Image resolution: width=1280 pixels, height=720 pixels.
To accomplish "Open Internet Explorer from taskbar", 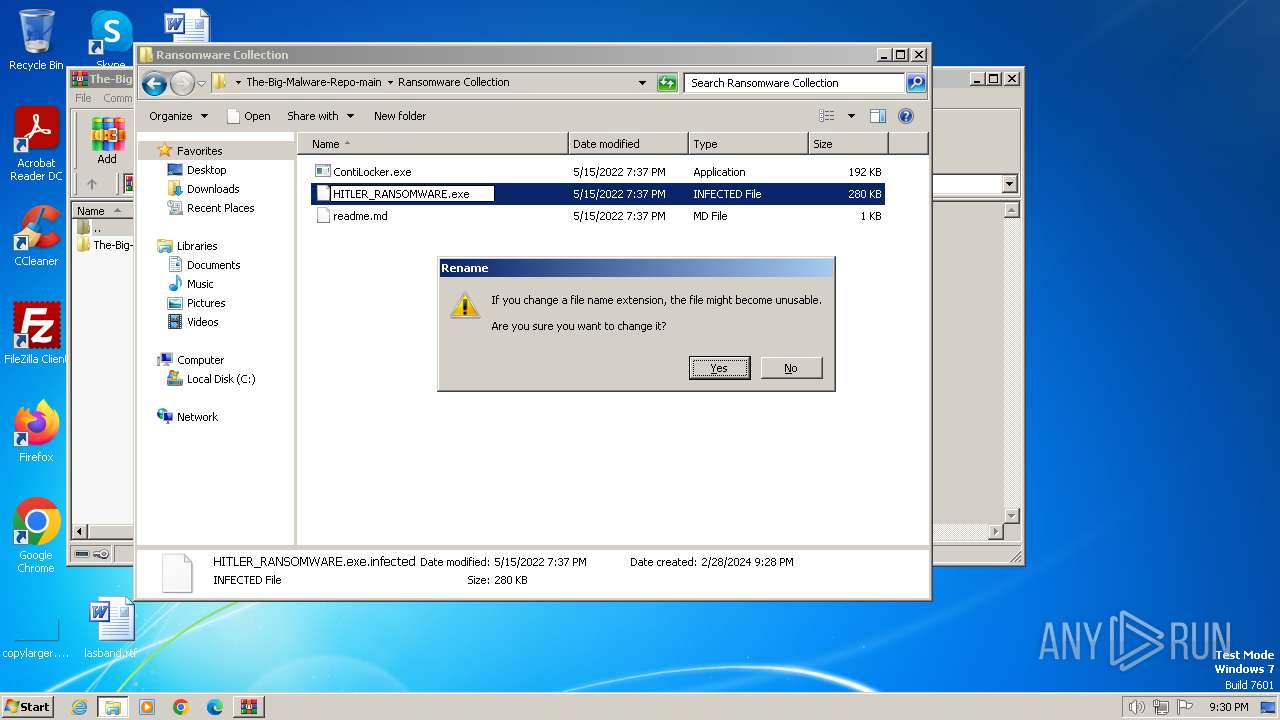I will 80,707.
